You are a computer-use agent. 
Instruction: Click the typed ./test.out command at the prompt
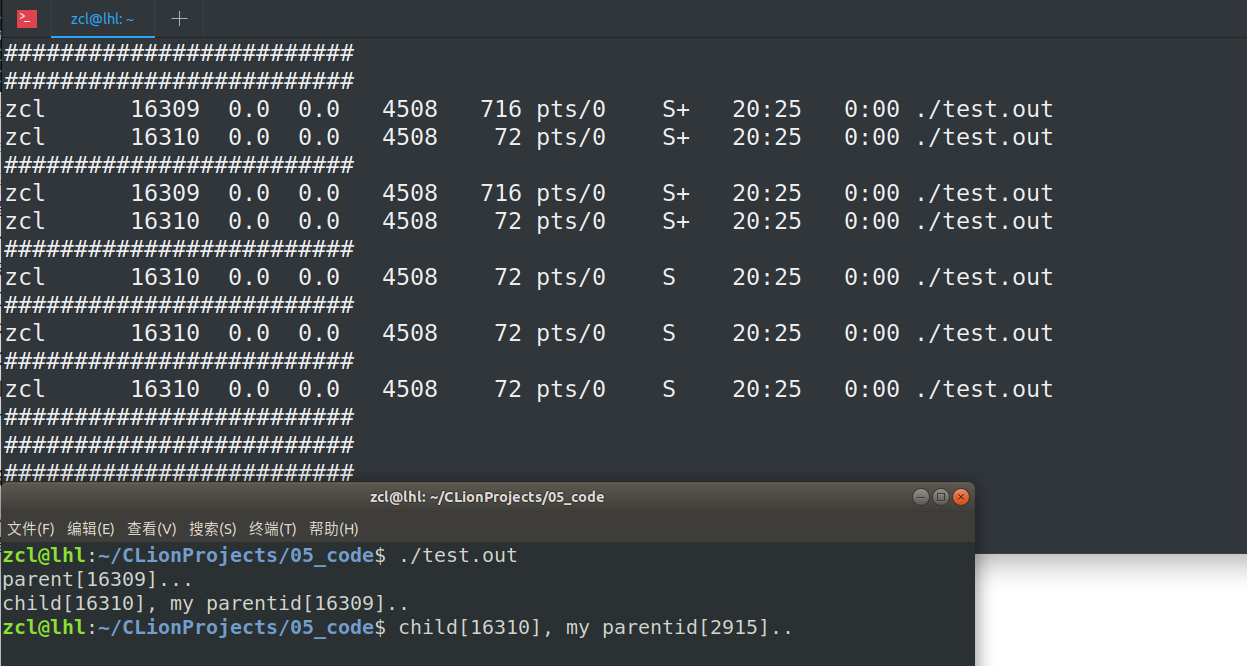coord(458,555)
